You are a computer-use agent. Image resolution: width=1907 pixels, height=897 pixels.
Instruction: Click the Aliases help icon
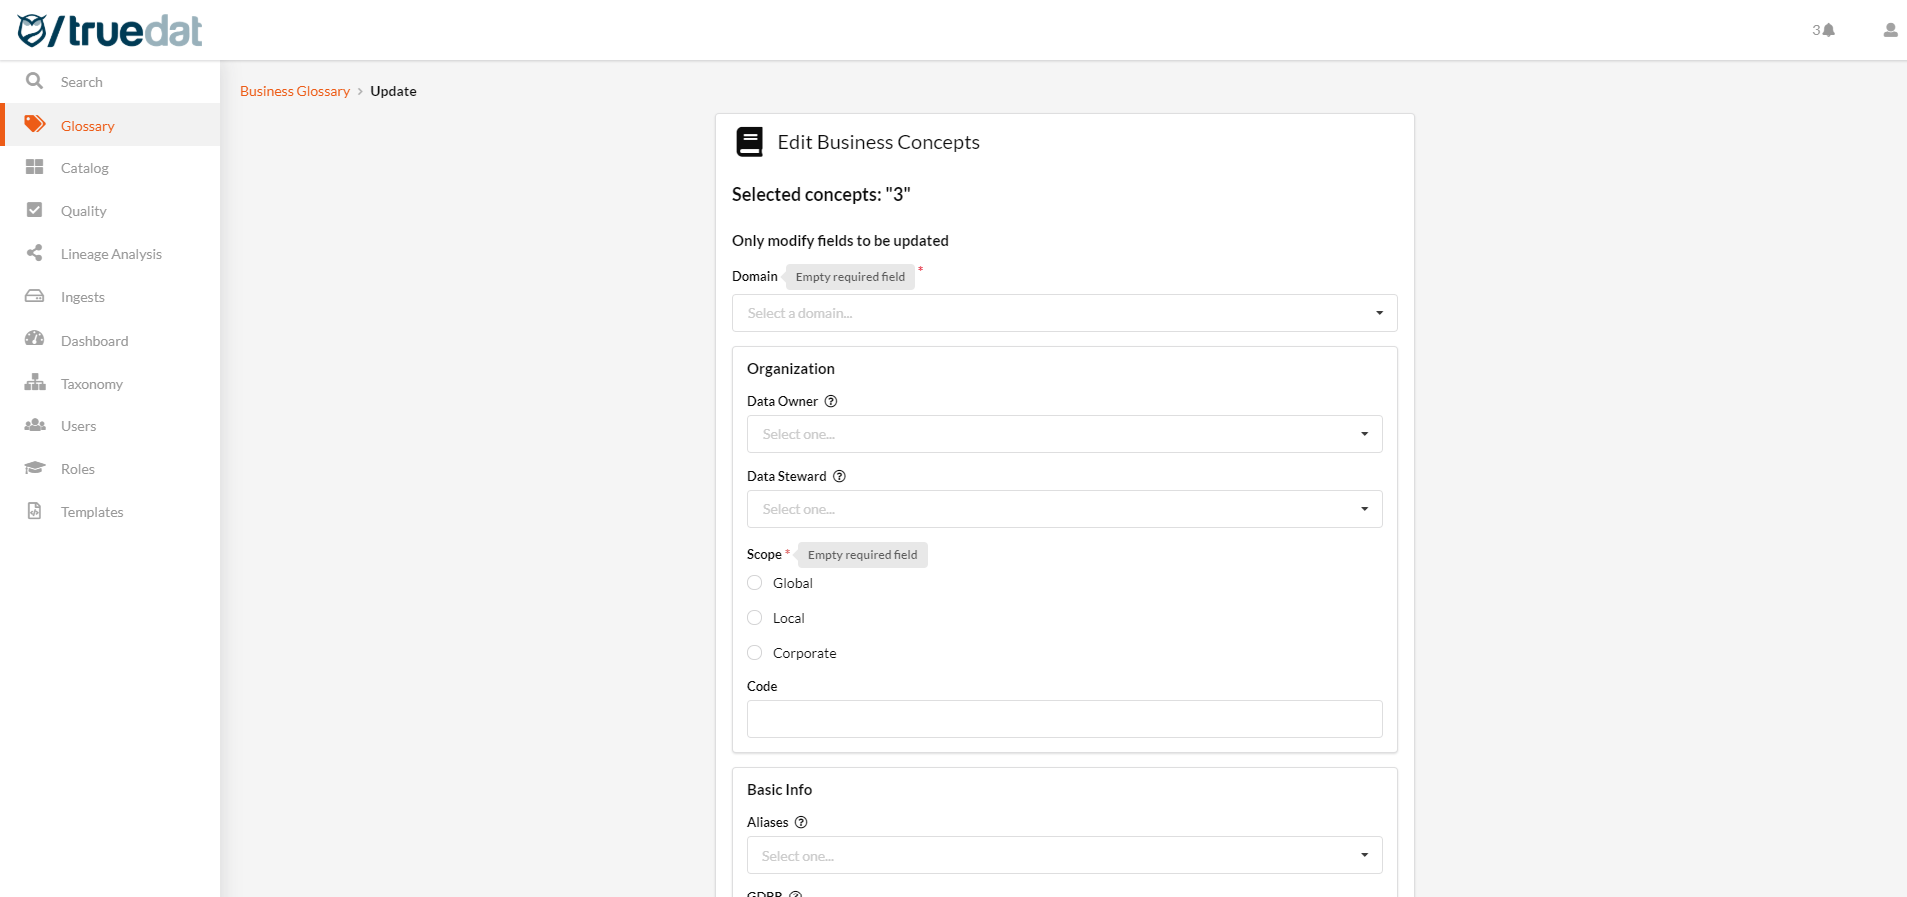[800, 822]
